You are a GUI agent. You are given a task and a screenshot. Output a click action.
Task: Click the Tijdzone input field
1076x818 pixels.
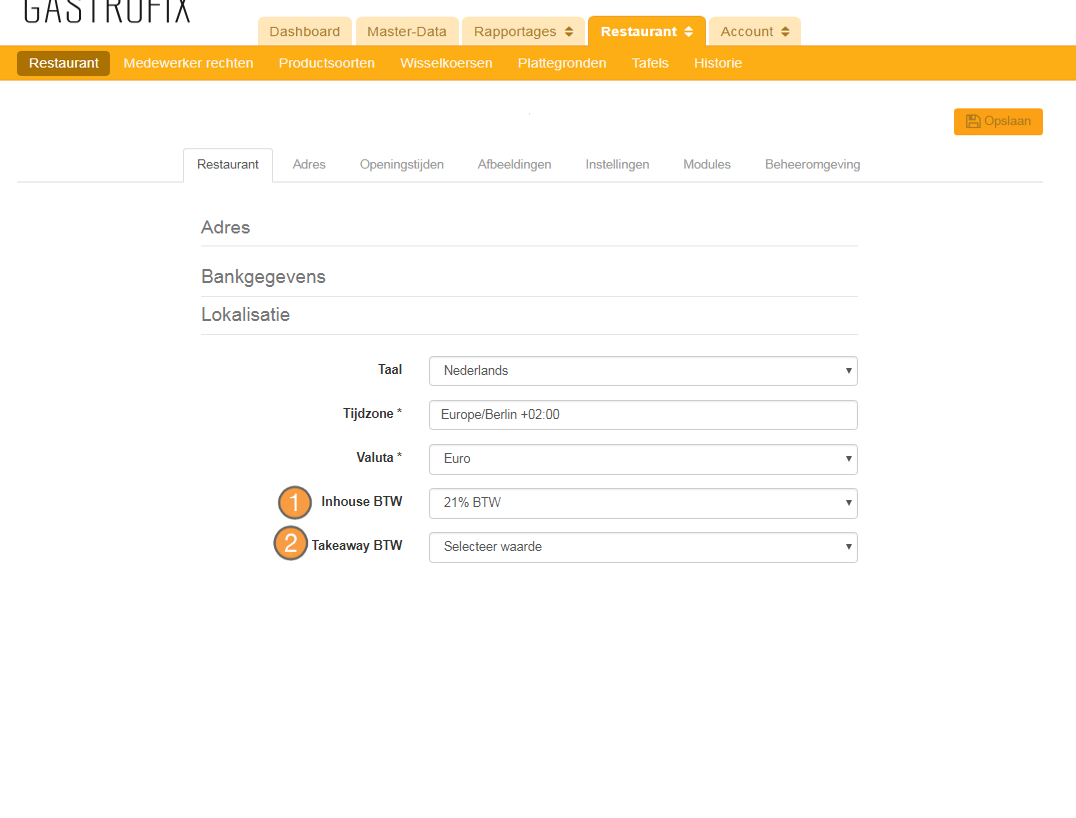pyautogui.click(x=642, y=415)
